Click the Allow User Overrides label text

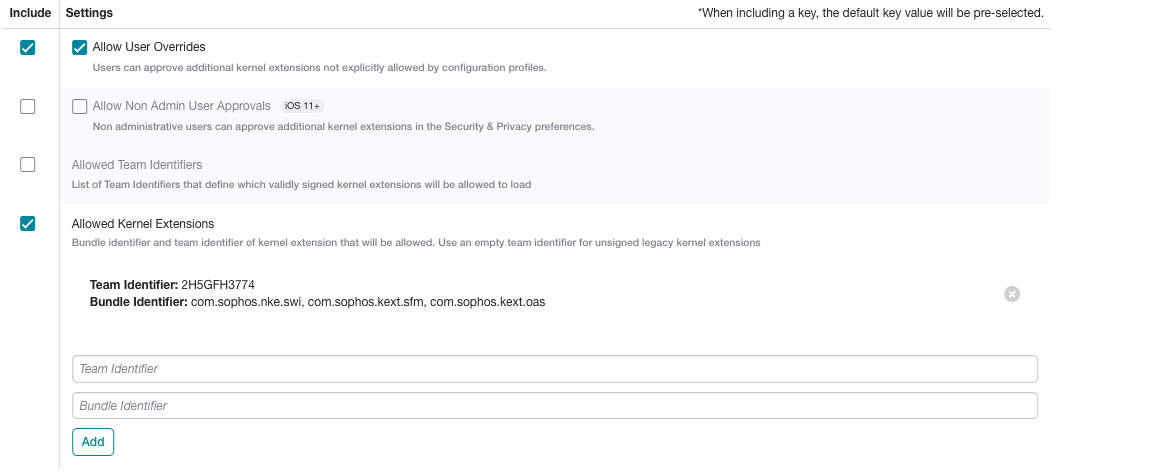click(149, 47)
